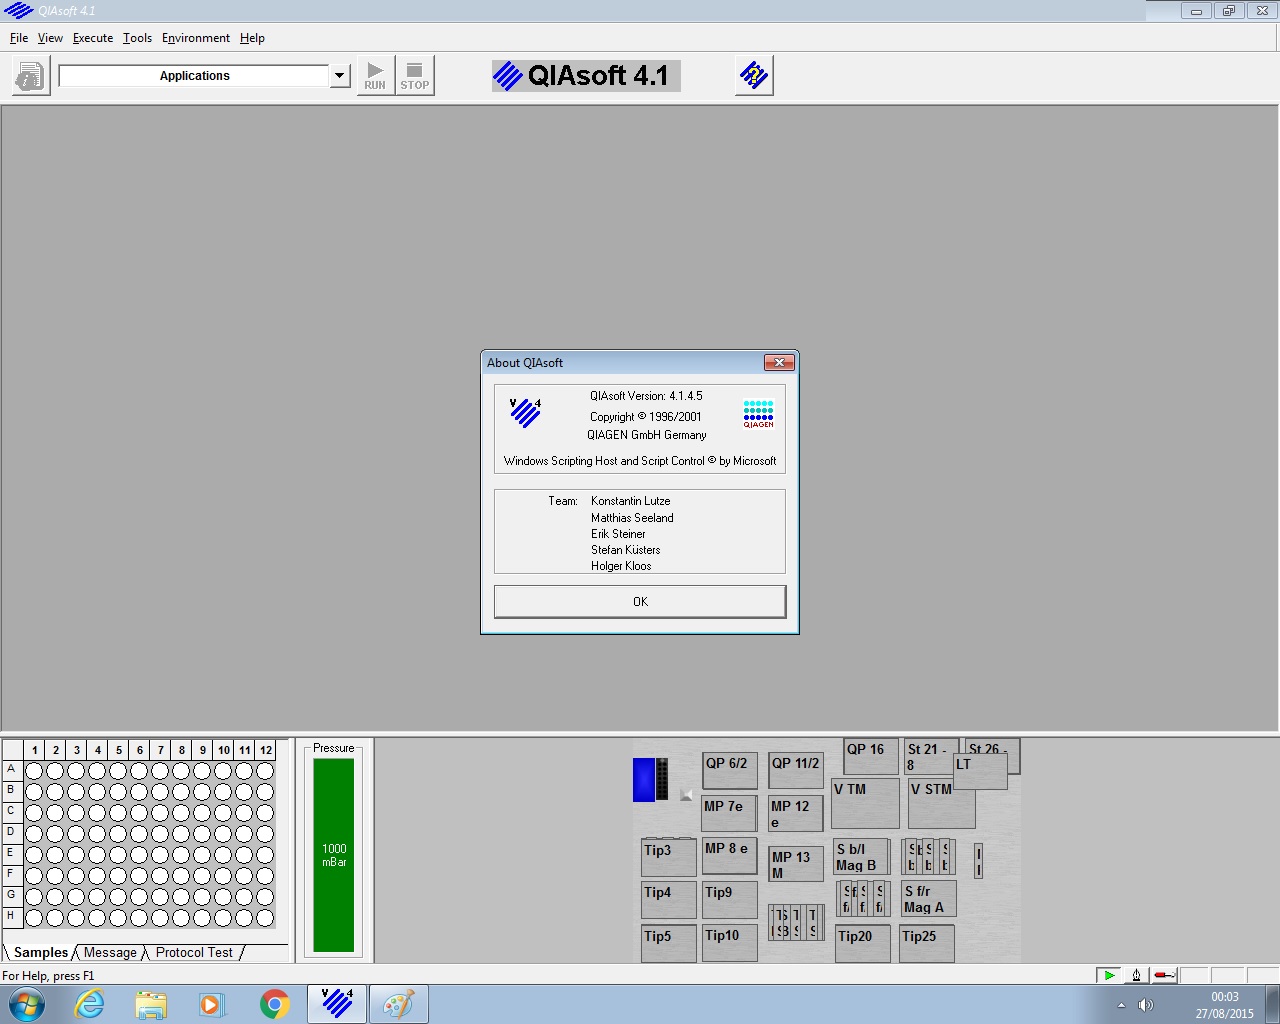Screen dimensions: 1280x1024
Task: Click the Tip4 rack on worktable
Action: point(669,900)
